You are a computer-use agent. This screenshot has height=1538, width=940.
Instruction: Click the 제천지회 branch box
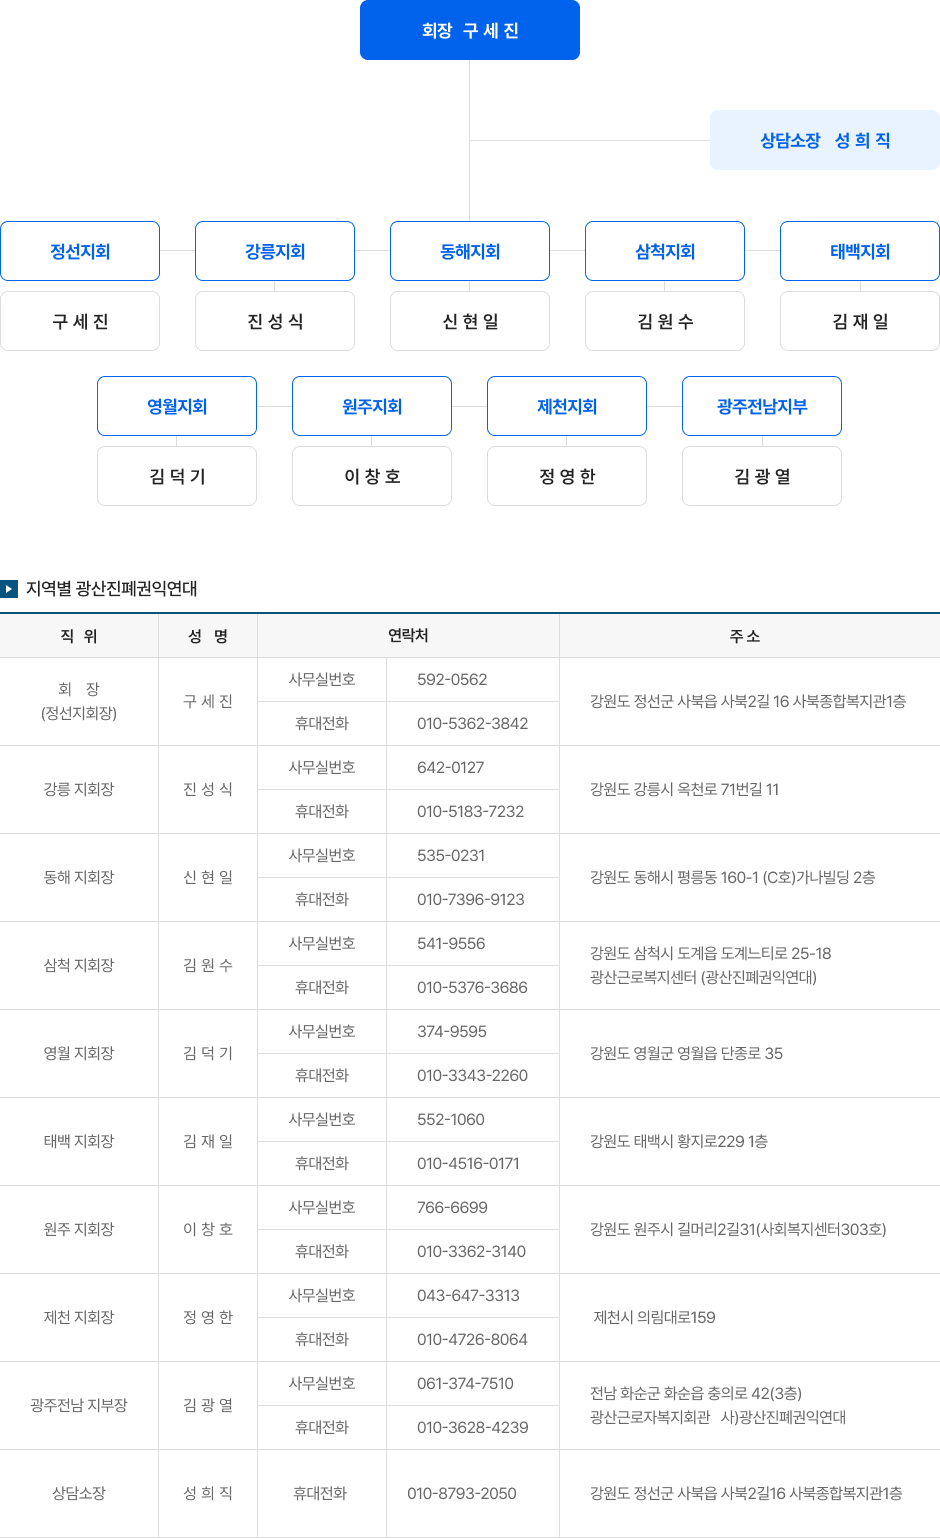point(567,407)
